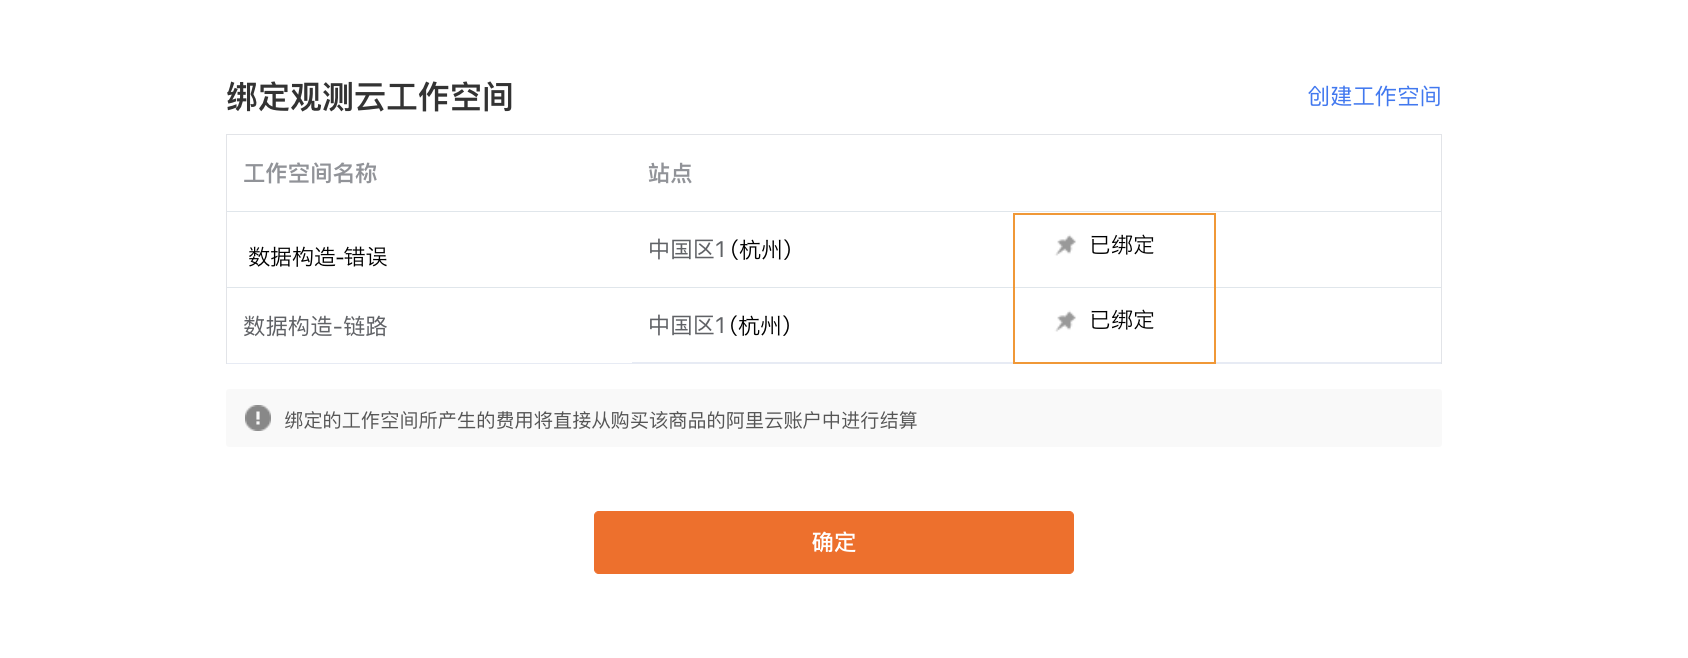
Task: Click the blank area left of 确定 button
Action: click(410, 542)
